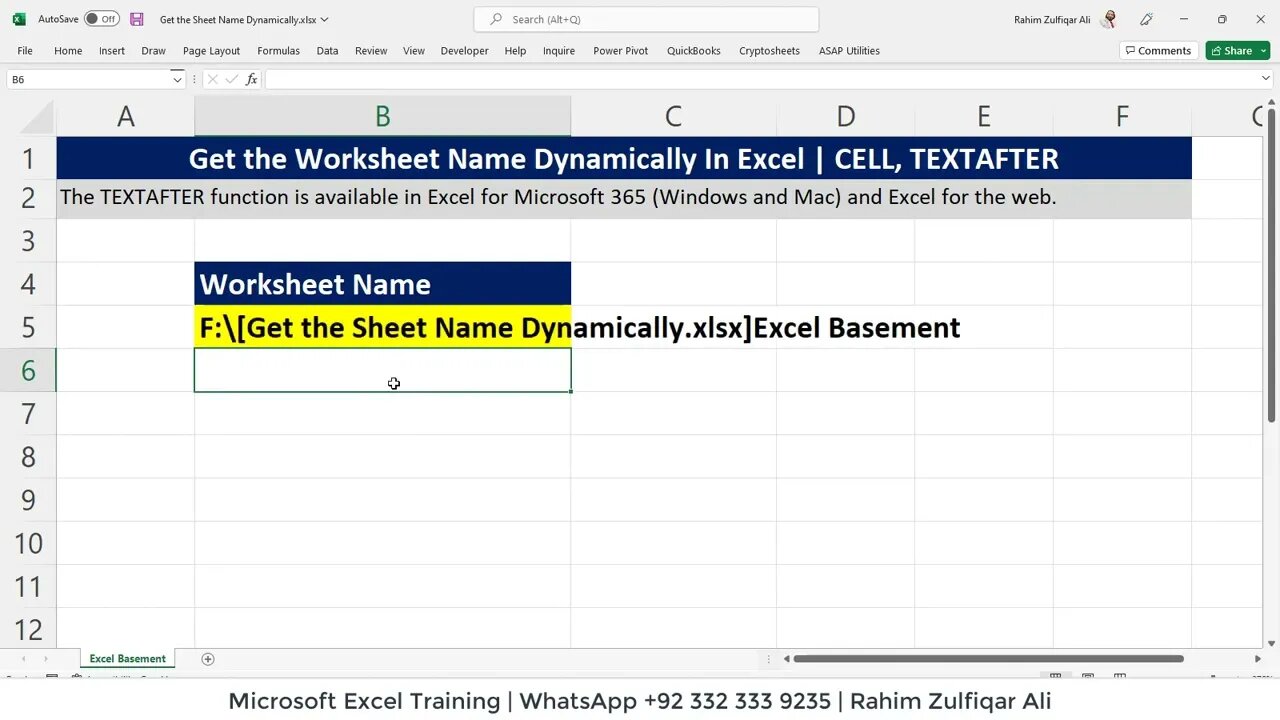This screenshot has height=720, width=1280.
Task: Select column E header
Action: tap(984, 116)
